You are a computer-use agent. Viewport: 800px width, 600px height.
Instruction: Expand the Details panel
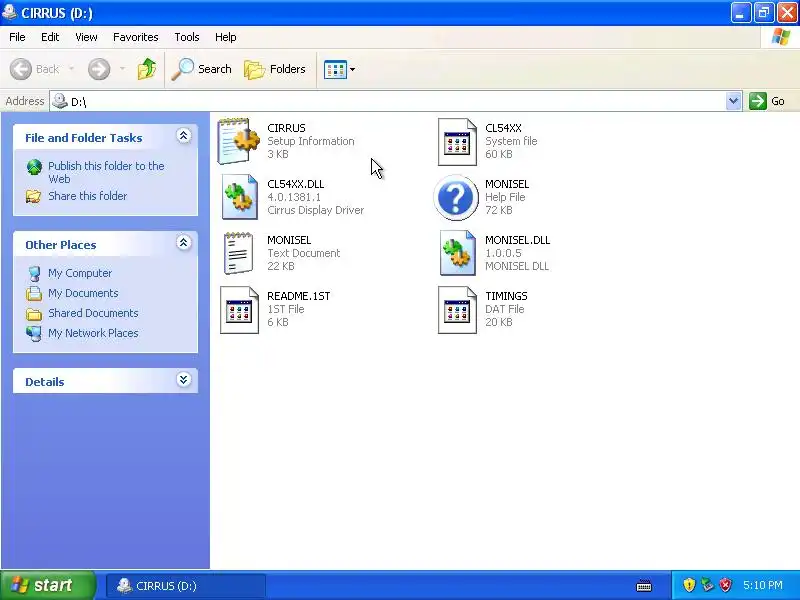click(184, 380)
